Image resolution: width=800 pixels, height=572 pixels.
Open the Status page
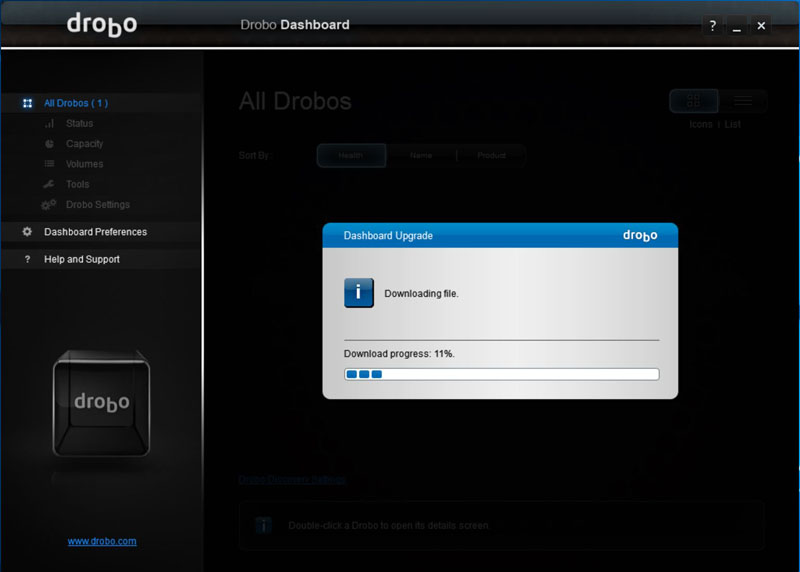(80, 123)
